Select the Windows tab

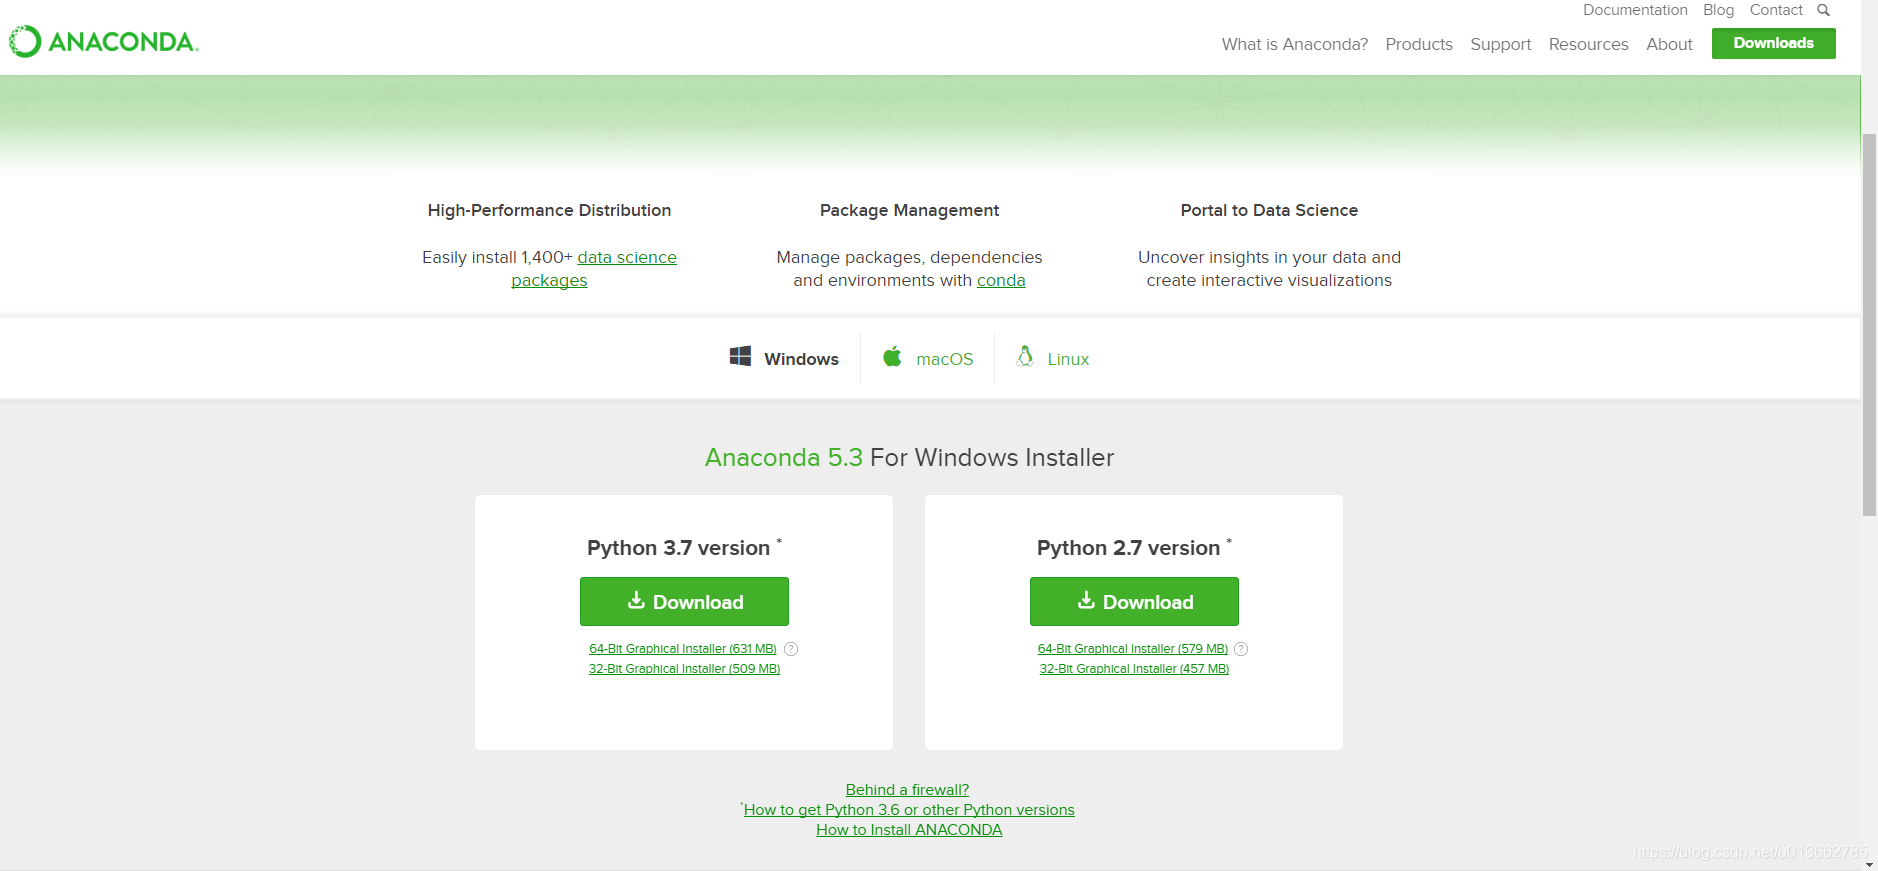[x=785, y=358]
